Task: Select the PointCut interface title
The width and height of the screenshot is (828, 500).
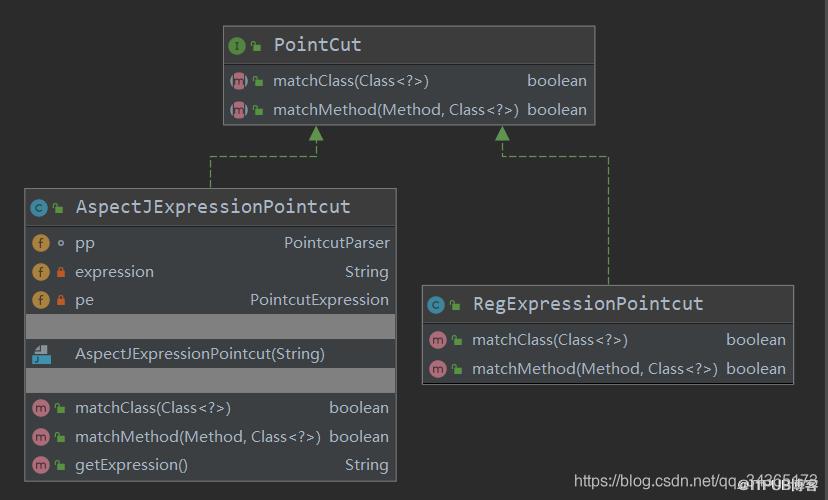Action: tap(317, 45)
